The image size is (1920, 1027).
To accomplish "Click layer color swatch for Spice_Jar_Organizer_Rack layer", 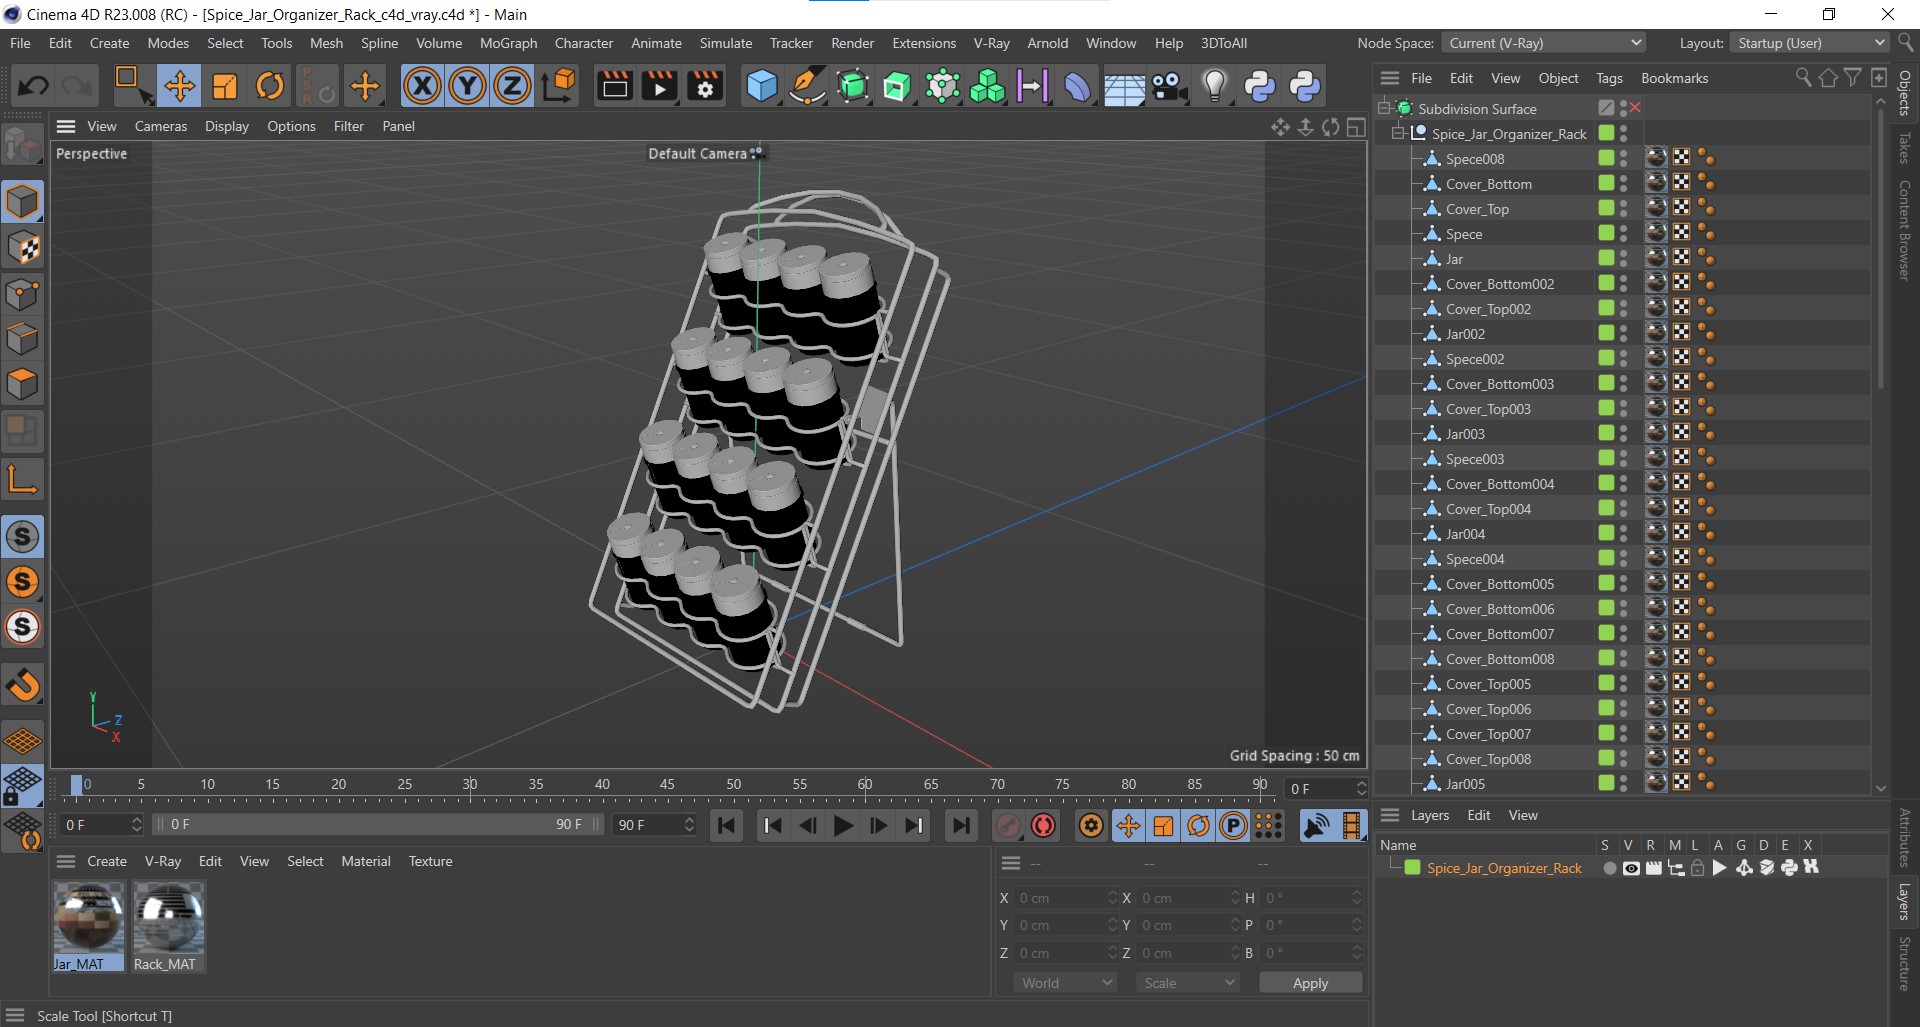I will [1412, 868].
